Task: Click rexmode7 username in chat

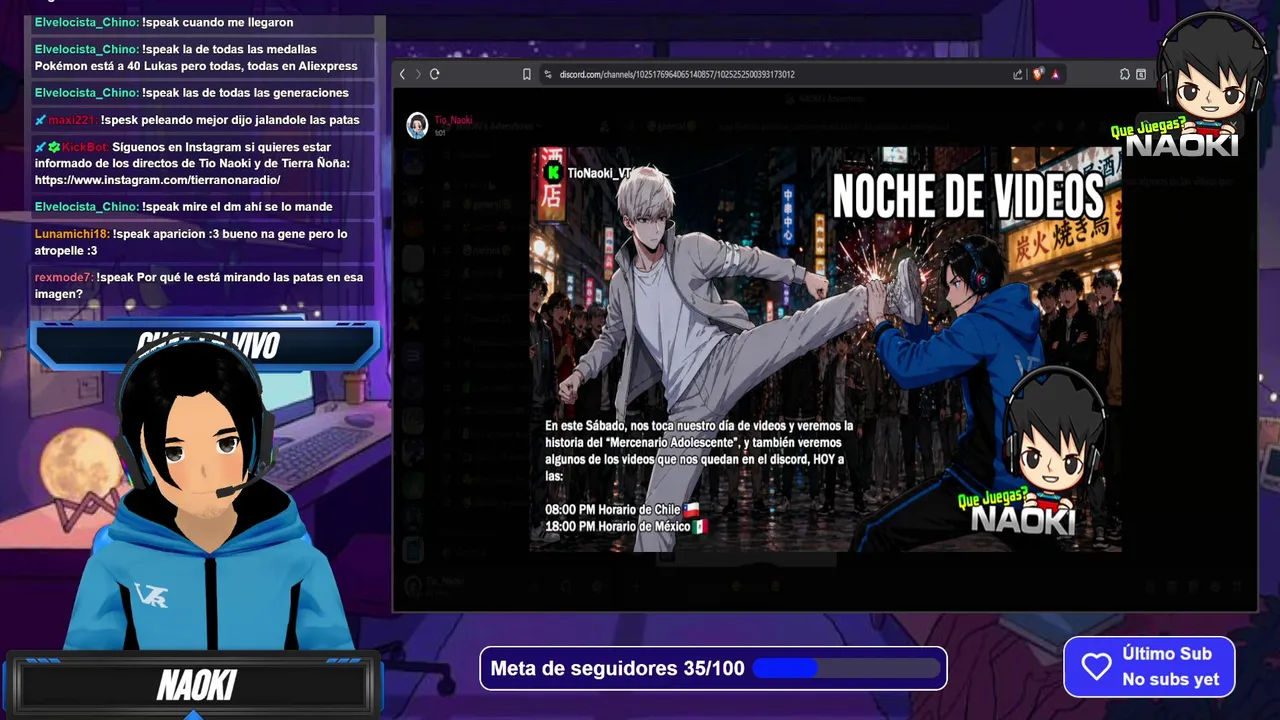Action: [x=64, y=277]
